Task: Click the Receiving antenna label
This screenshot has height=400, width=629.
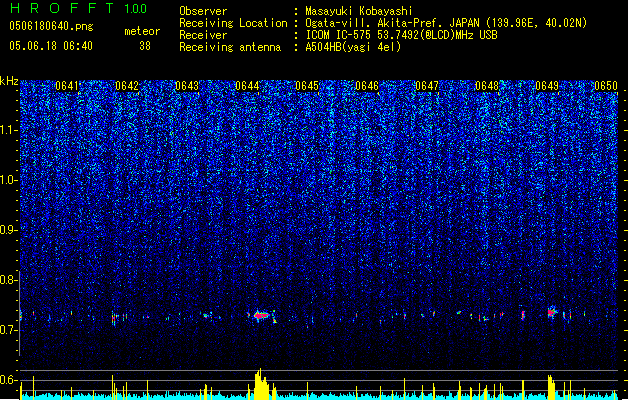Action: 230,47
